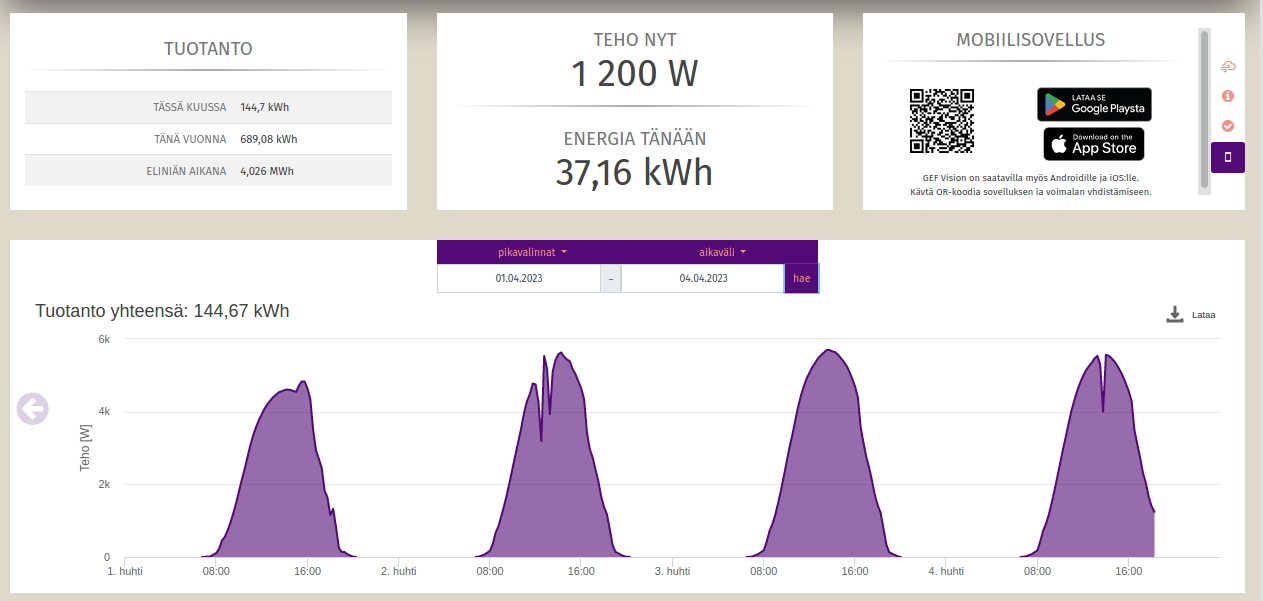Click the Mobiilisovellus panel scrollbar

click(1204, 110)
